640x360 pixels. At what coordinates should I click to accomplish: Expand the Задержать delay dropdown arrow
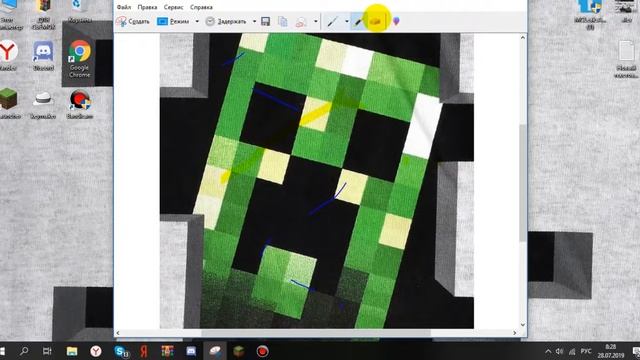[x=254, y=21]
